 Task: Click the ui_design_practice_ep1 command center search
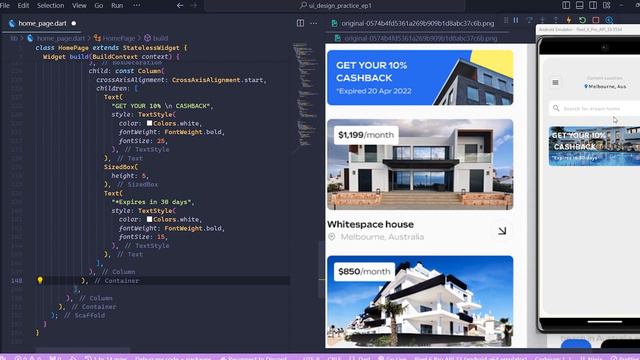(x=335, y=5)
